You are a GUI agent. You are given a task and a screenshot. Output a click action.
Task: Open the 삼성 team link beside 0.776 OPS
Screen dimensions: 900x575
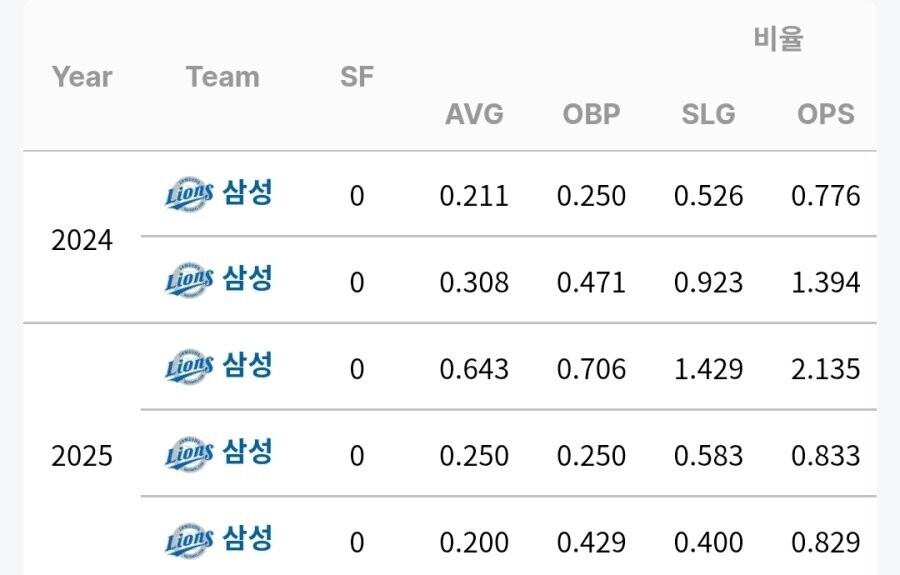[x=247, y=193]
